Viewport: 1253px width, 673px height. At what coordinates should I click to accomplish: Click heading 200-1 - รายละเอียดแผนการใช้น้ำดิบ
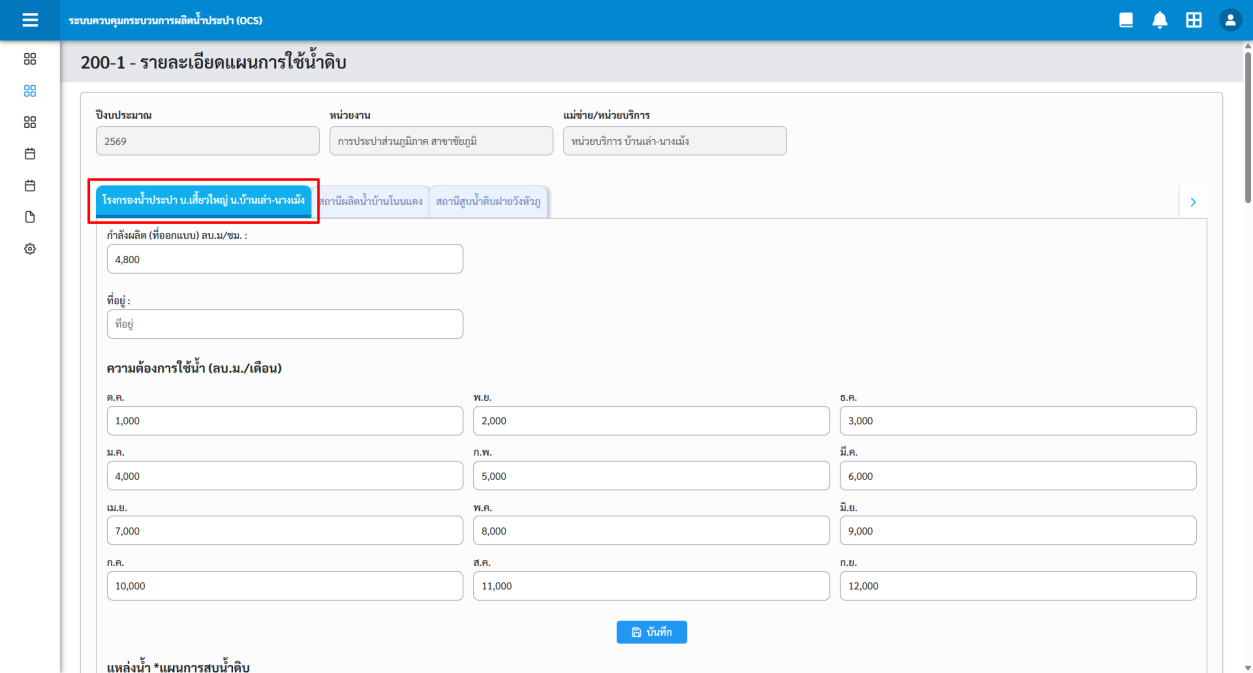(x=213, y=63)
